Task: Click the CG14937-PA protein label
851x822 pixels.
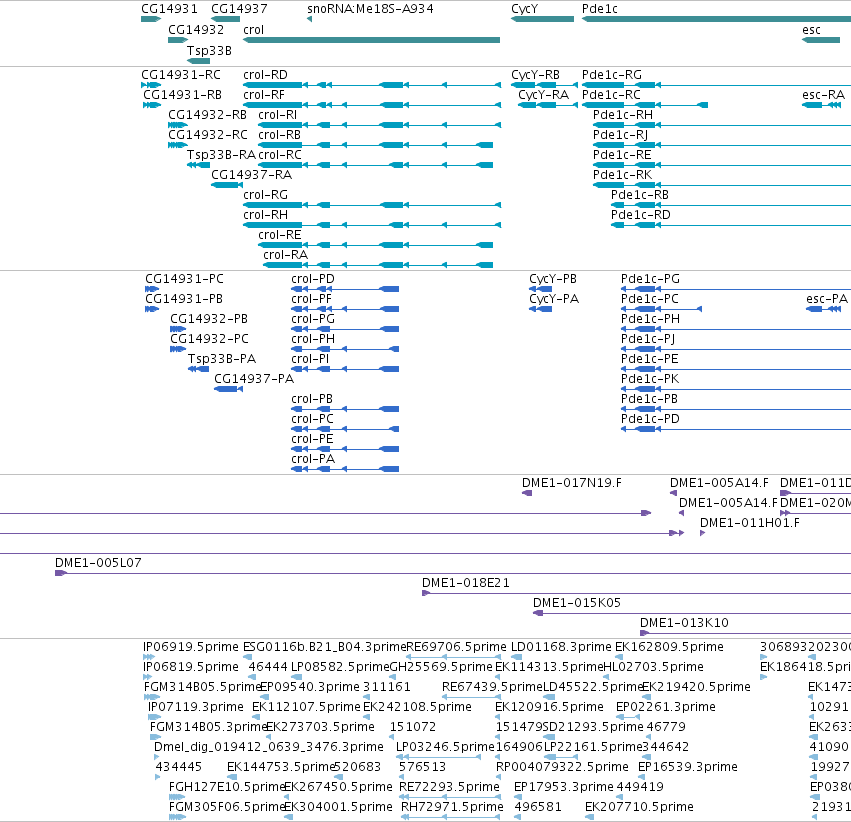Action: click(x=254, y=379)
